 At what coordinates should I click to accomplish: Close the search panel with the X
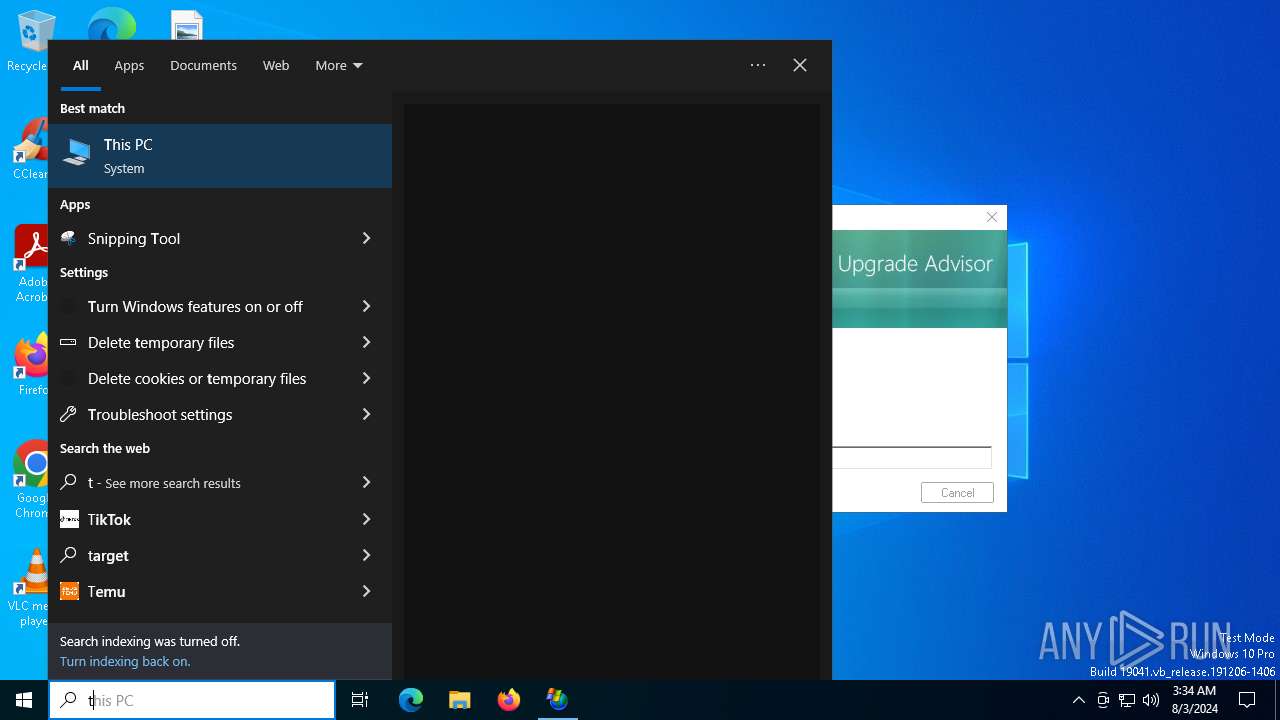[x=800, y=65]
